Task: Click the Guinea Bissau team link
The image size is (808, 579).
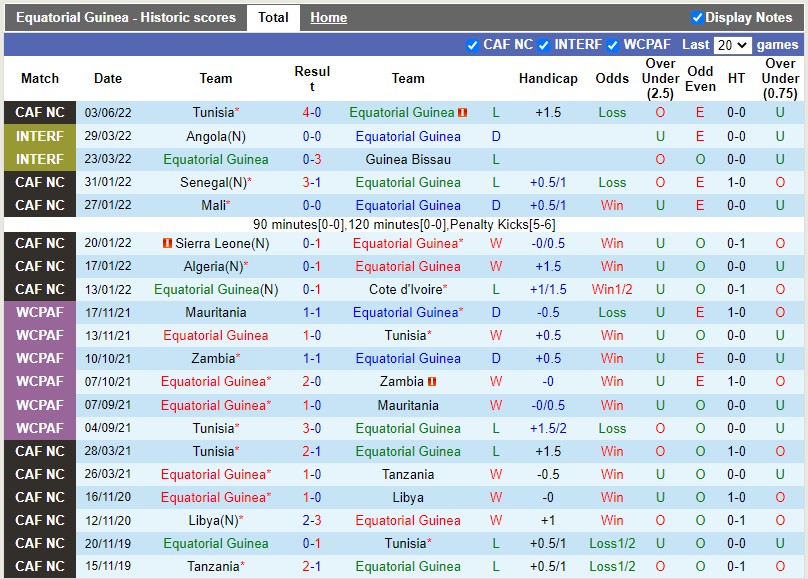Action: click(x=408, y=159)
